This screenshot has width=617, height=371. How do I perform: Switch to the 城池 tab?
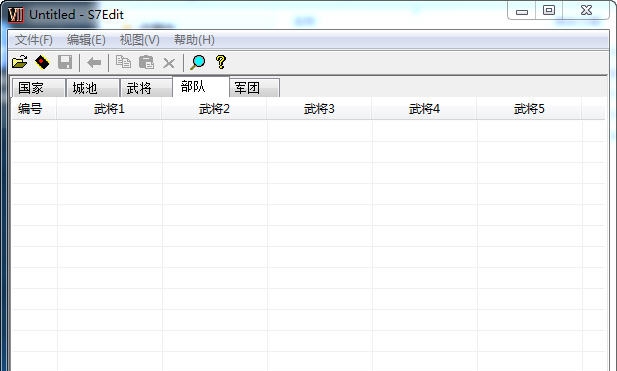[x=93, y=88]
